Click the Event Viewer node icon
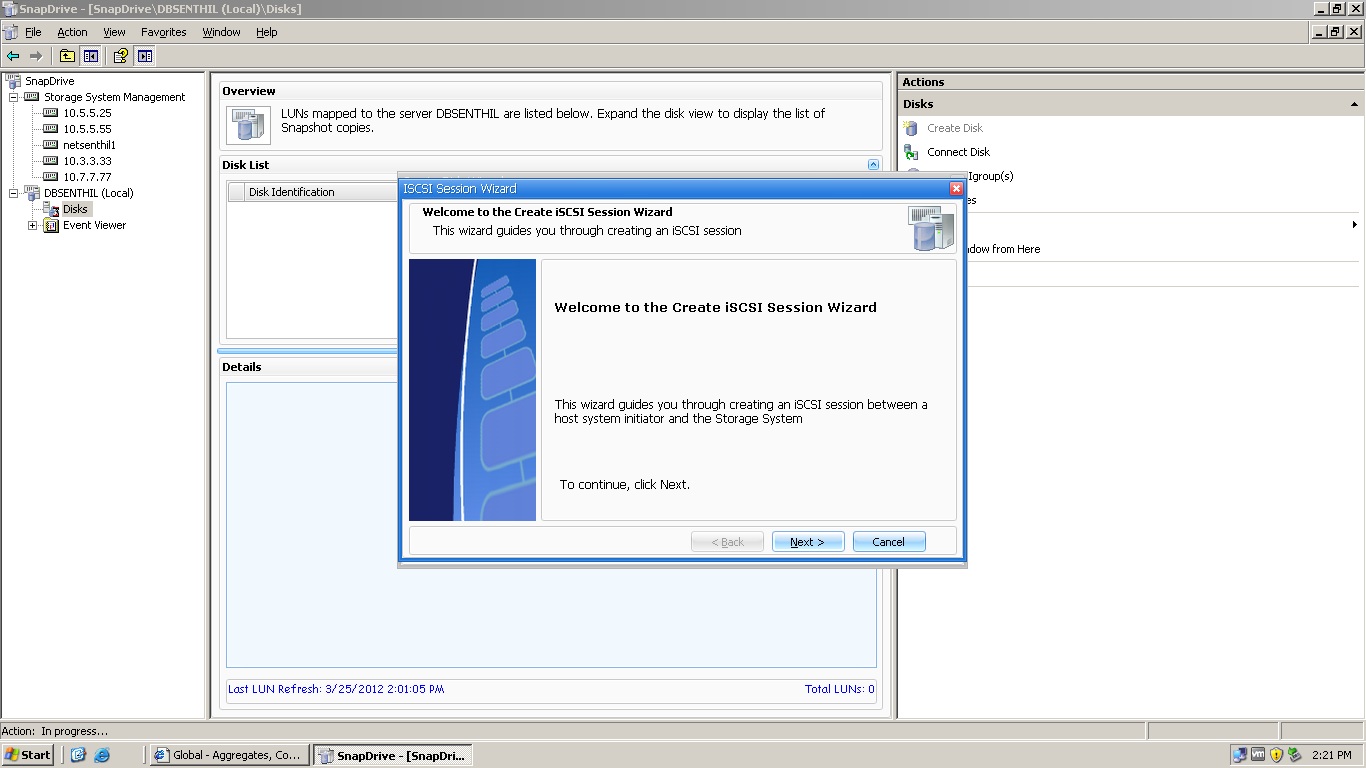1366x768 pixels. point(51,225)
